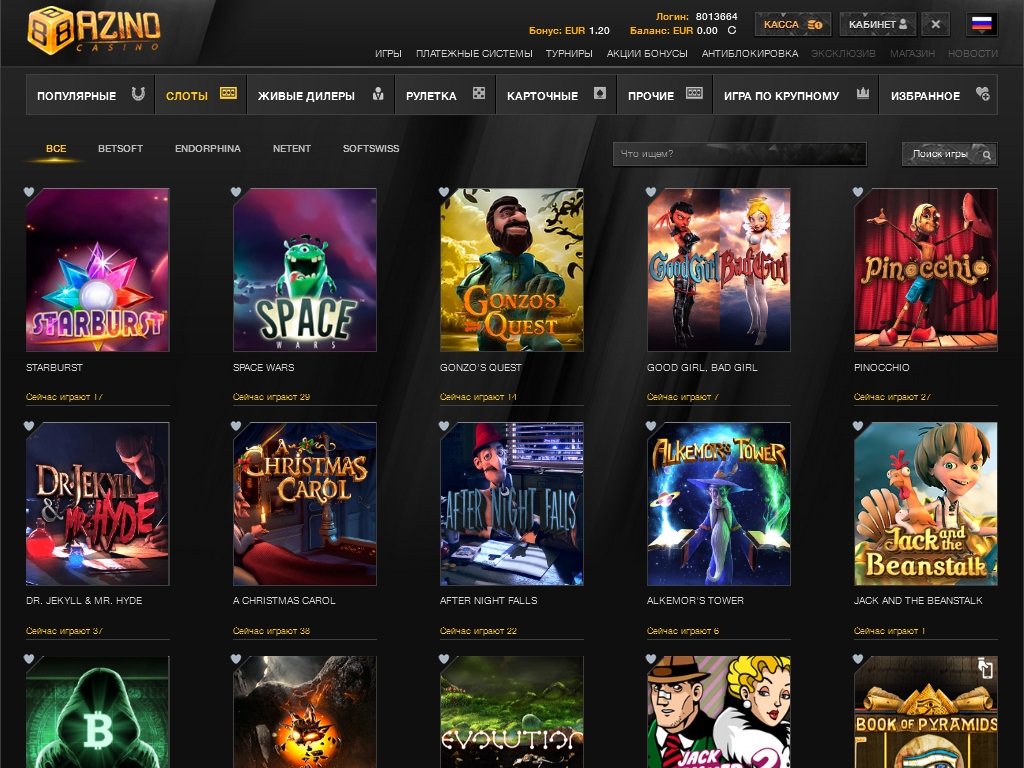
Task: Click the Что ищем search field
Action: coord(739,154)
